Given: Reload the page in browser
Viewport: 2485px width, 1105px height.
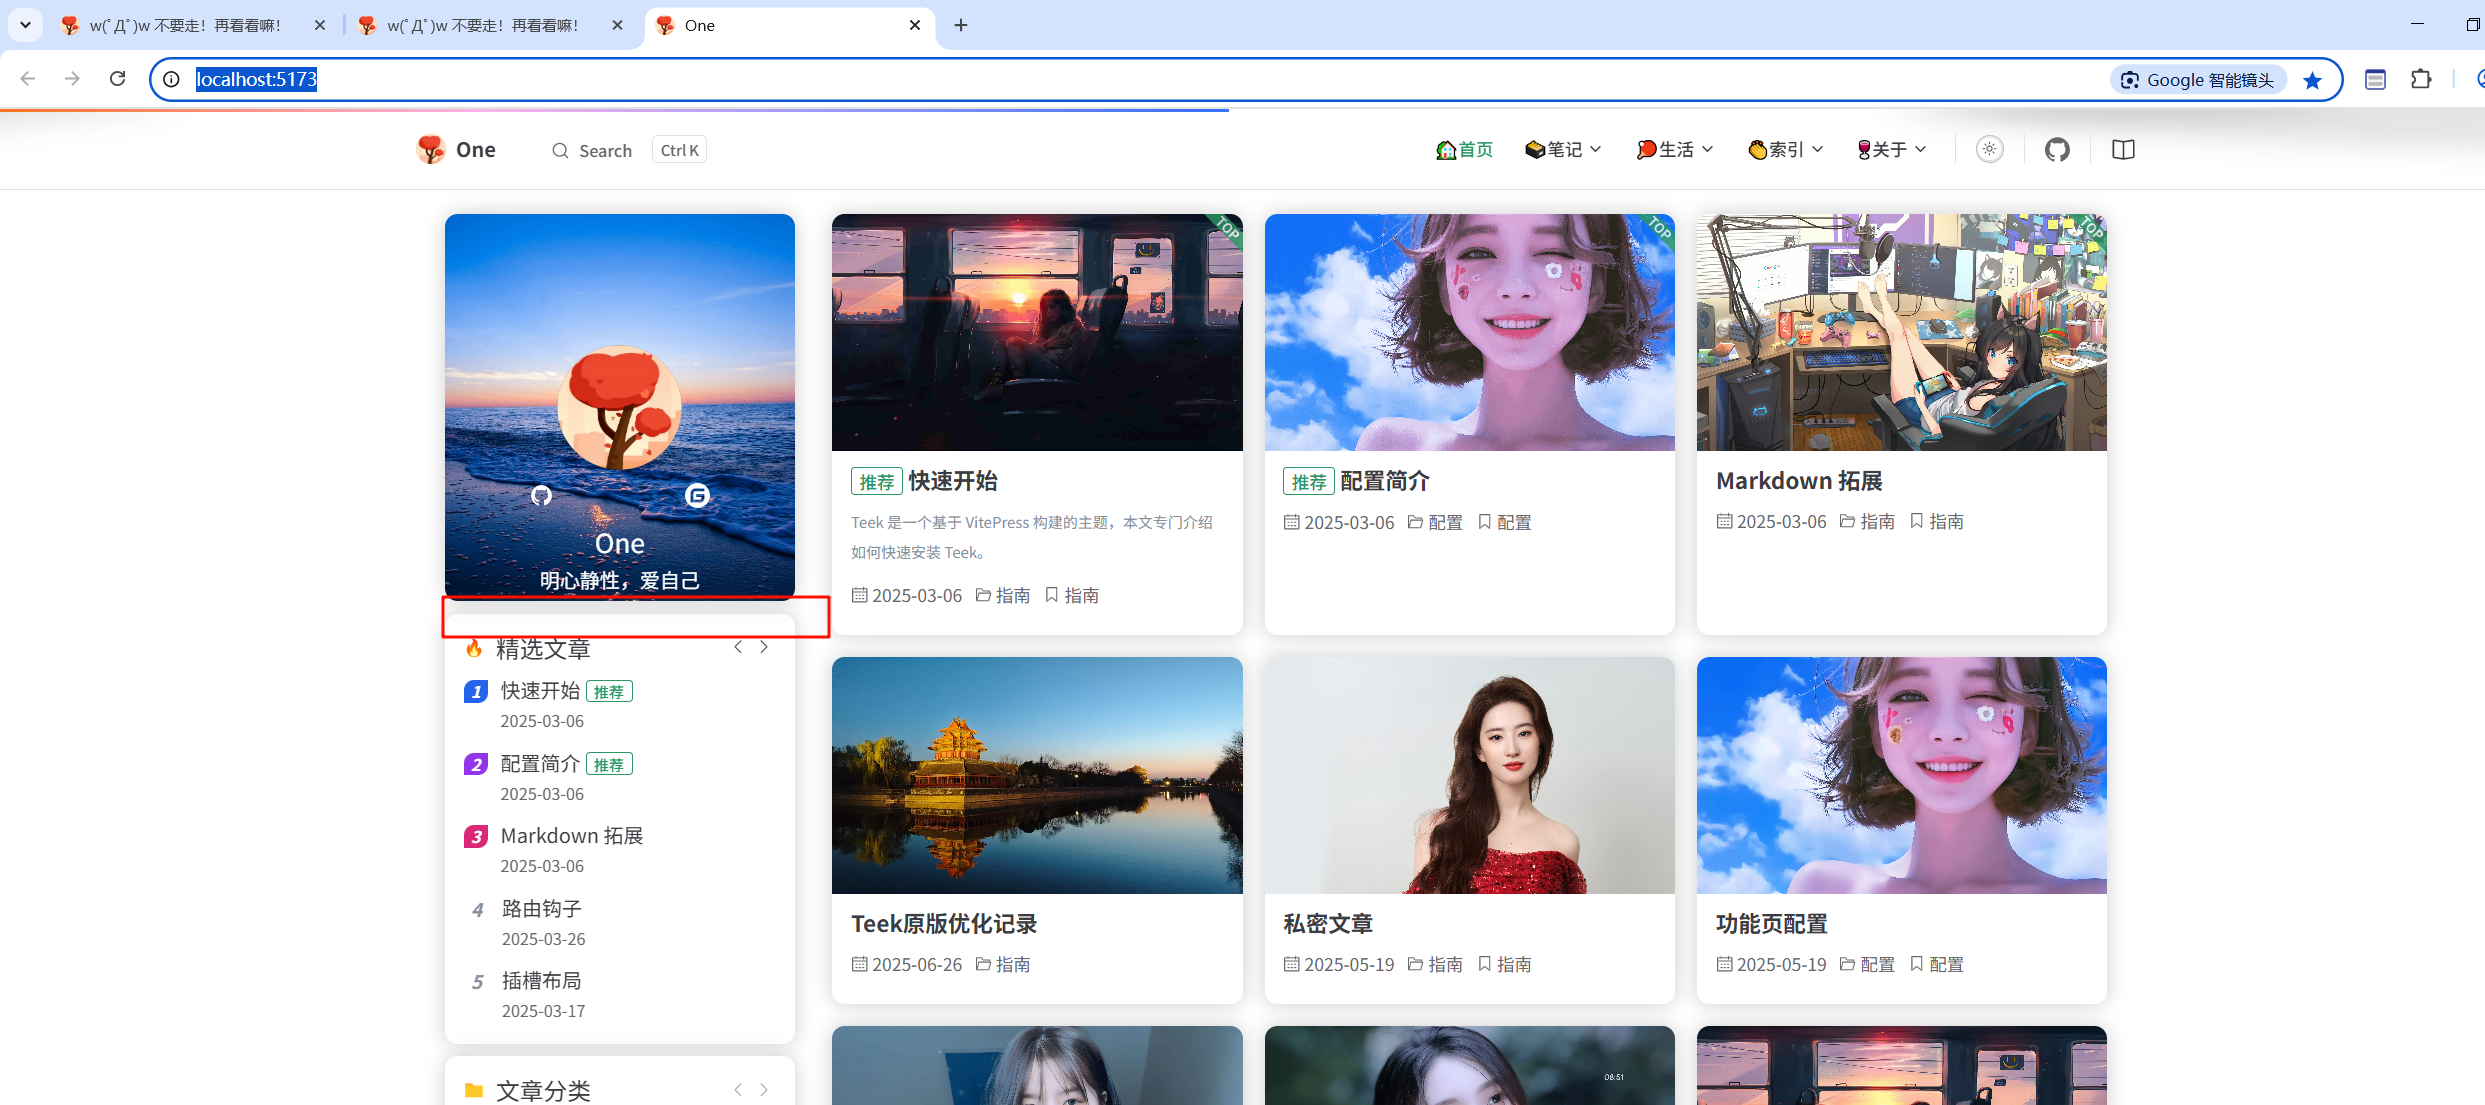Looking at the screenshot, I should 117,78.
